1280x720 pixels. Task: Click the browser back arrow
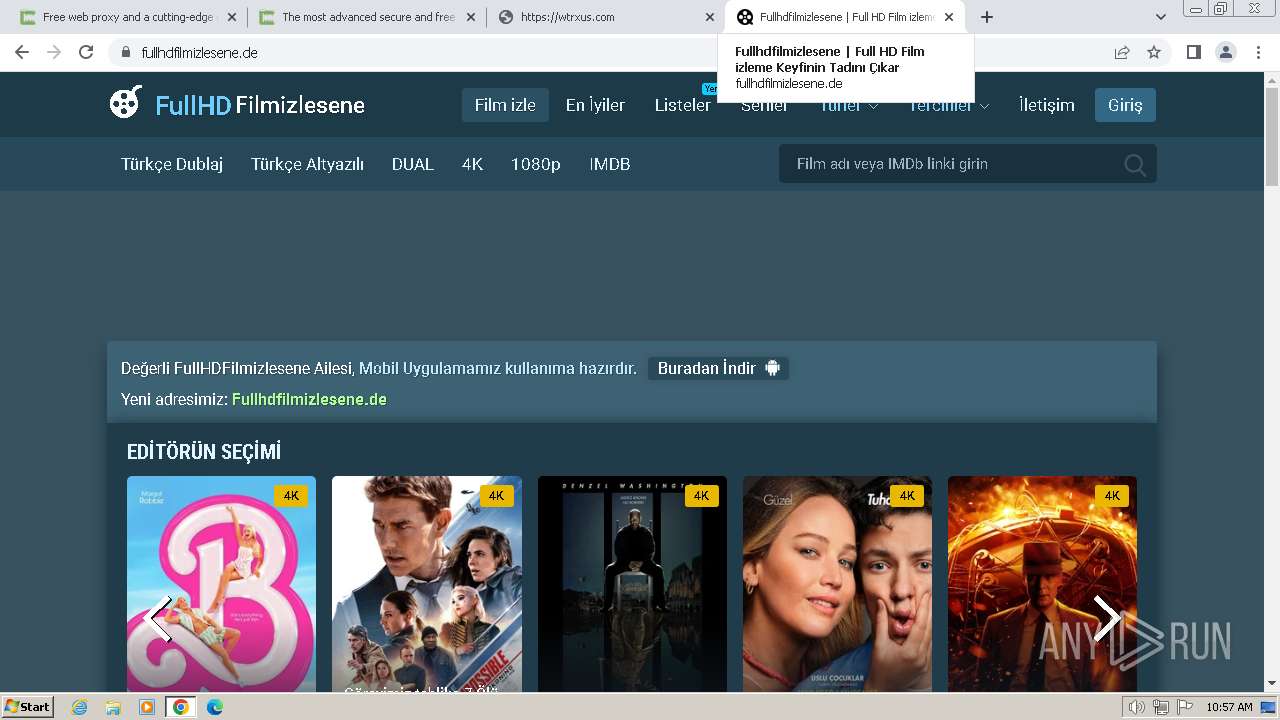22,52
